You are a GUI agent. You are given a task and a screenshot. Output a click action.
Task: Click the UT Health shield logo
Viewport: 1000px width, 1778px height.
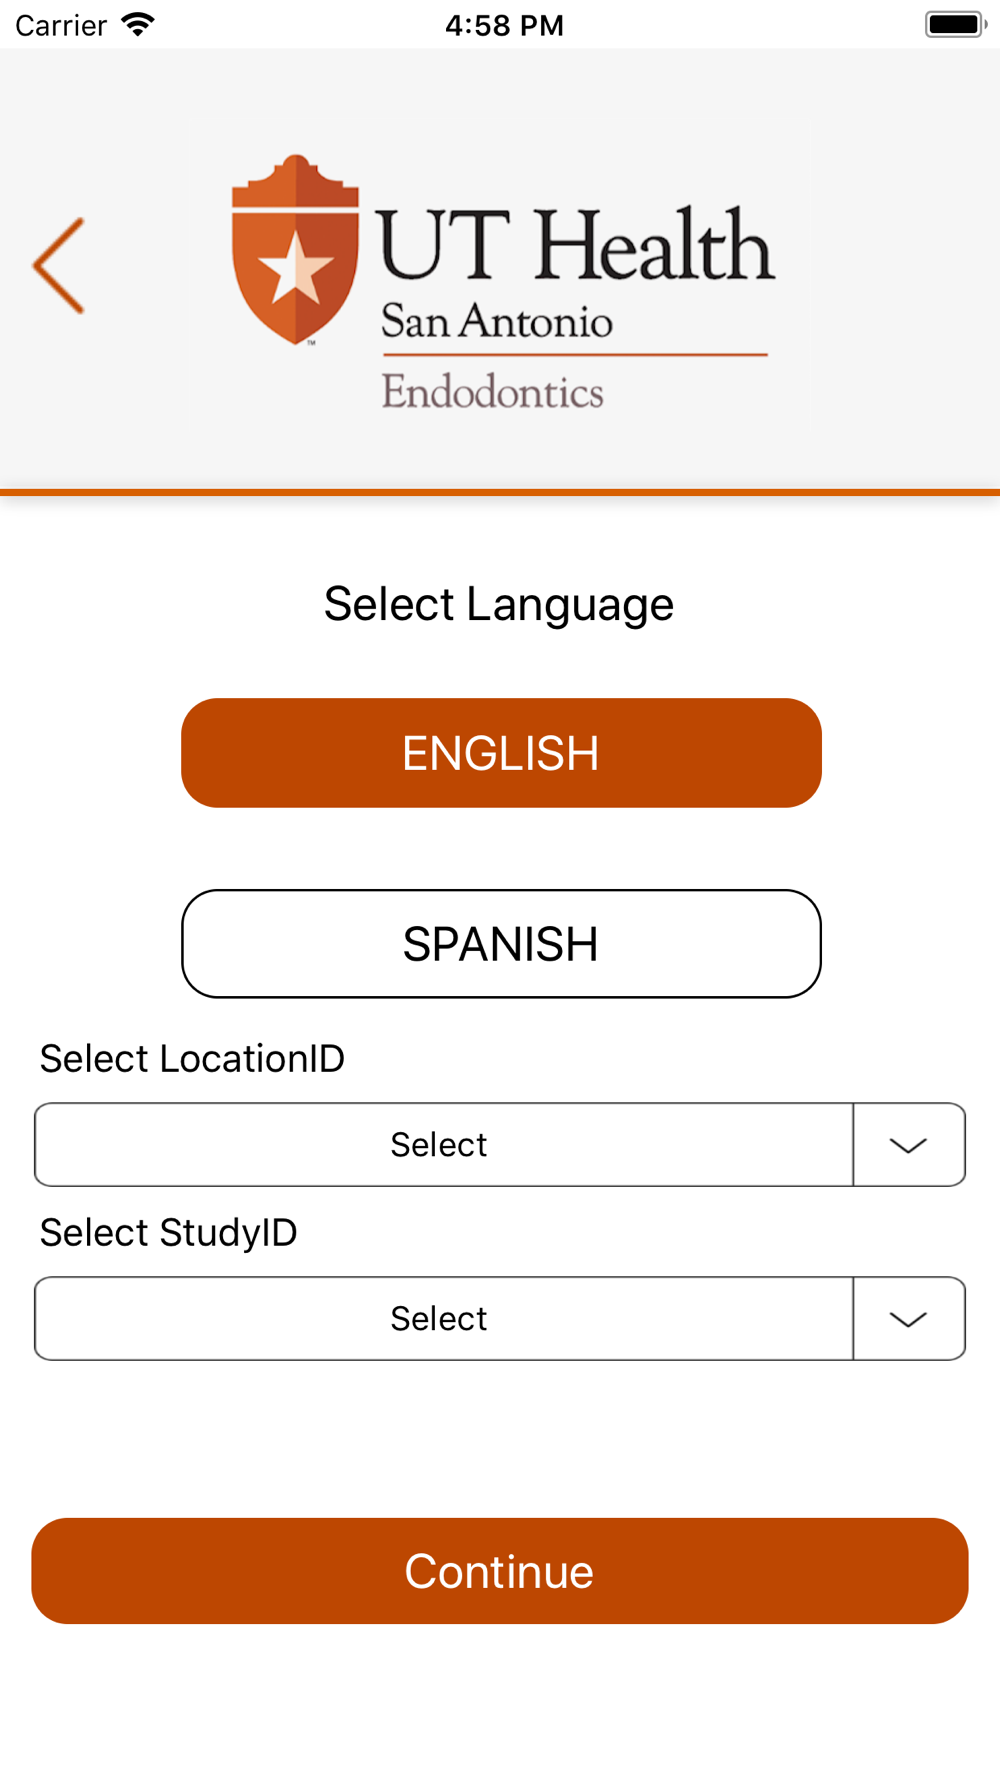click(x=295, y=250)
